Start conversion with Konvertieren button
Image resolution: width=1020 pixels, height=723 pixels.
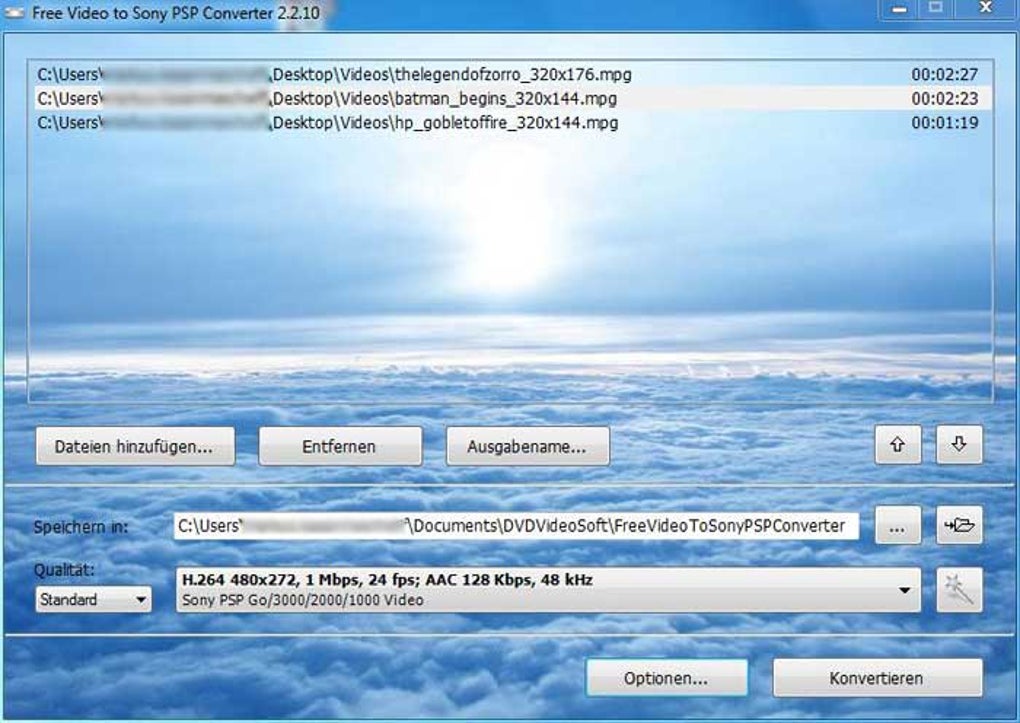tap(878, 678)
